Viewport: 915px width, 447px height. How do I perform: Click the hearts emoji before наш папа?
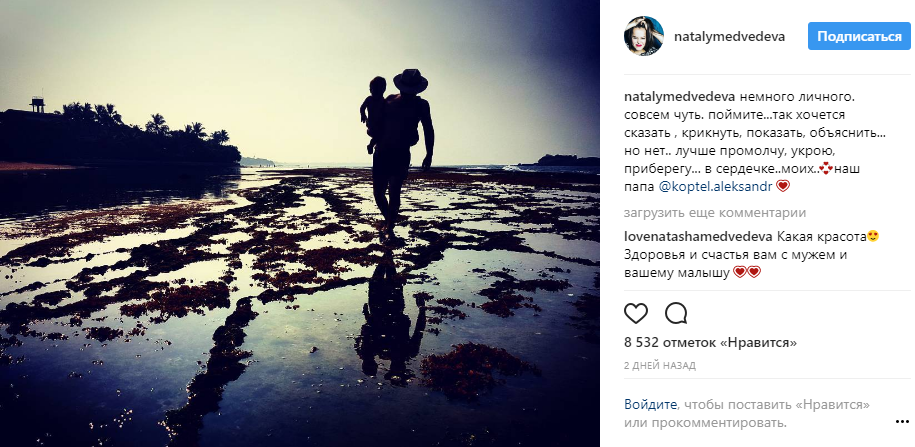[825, 169]
